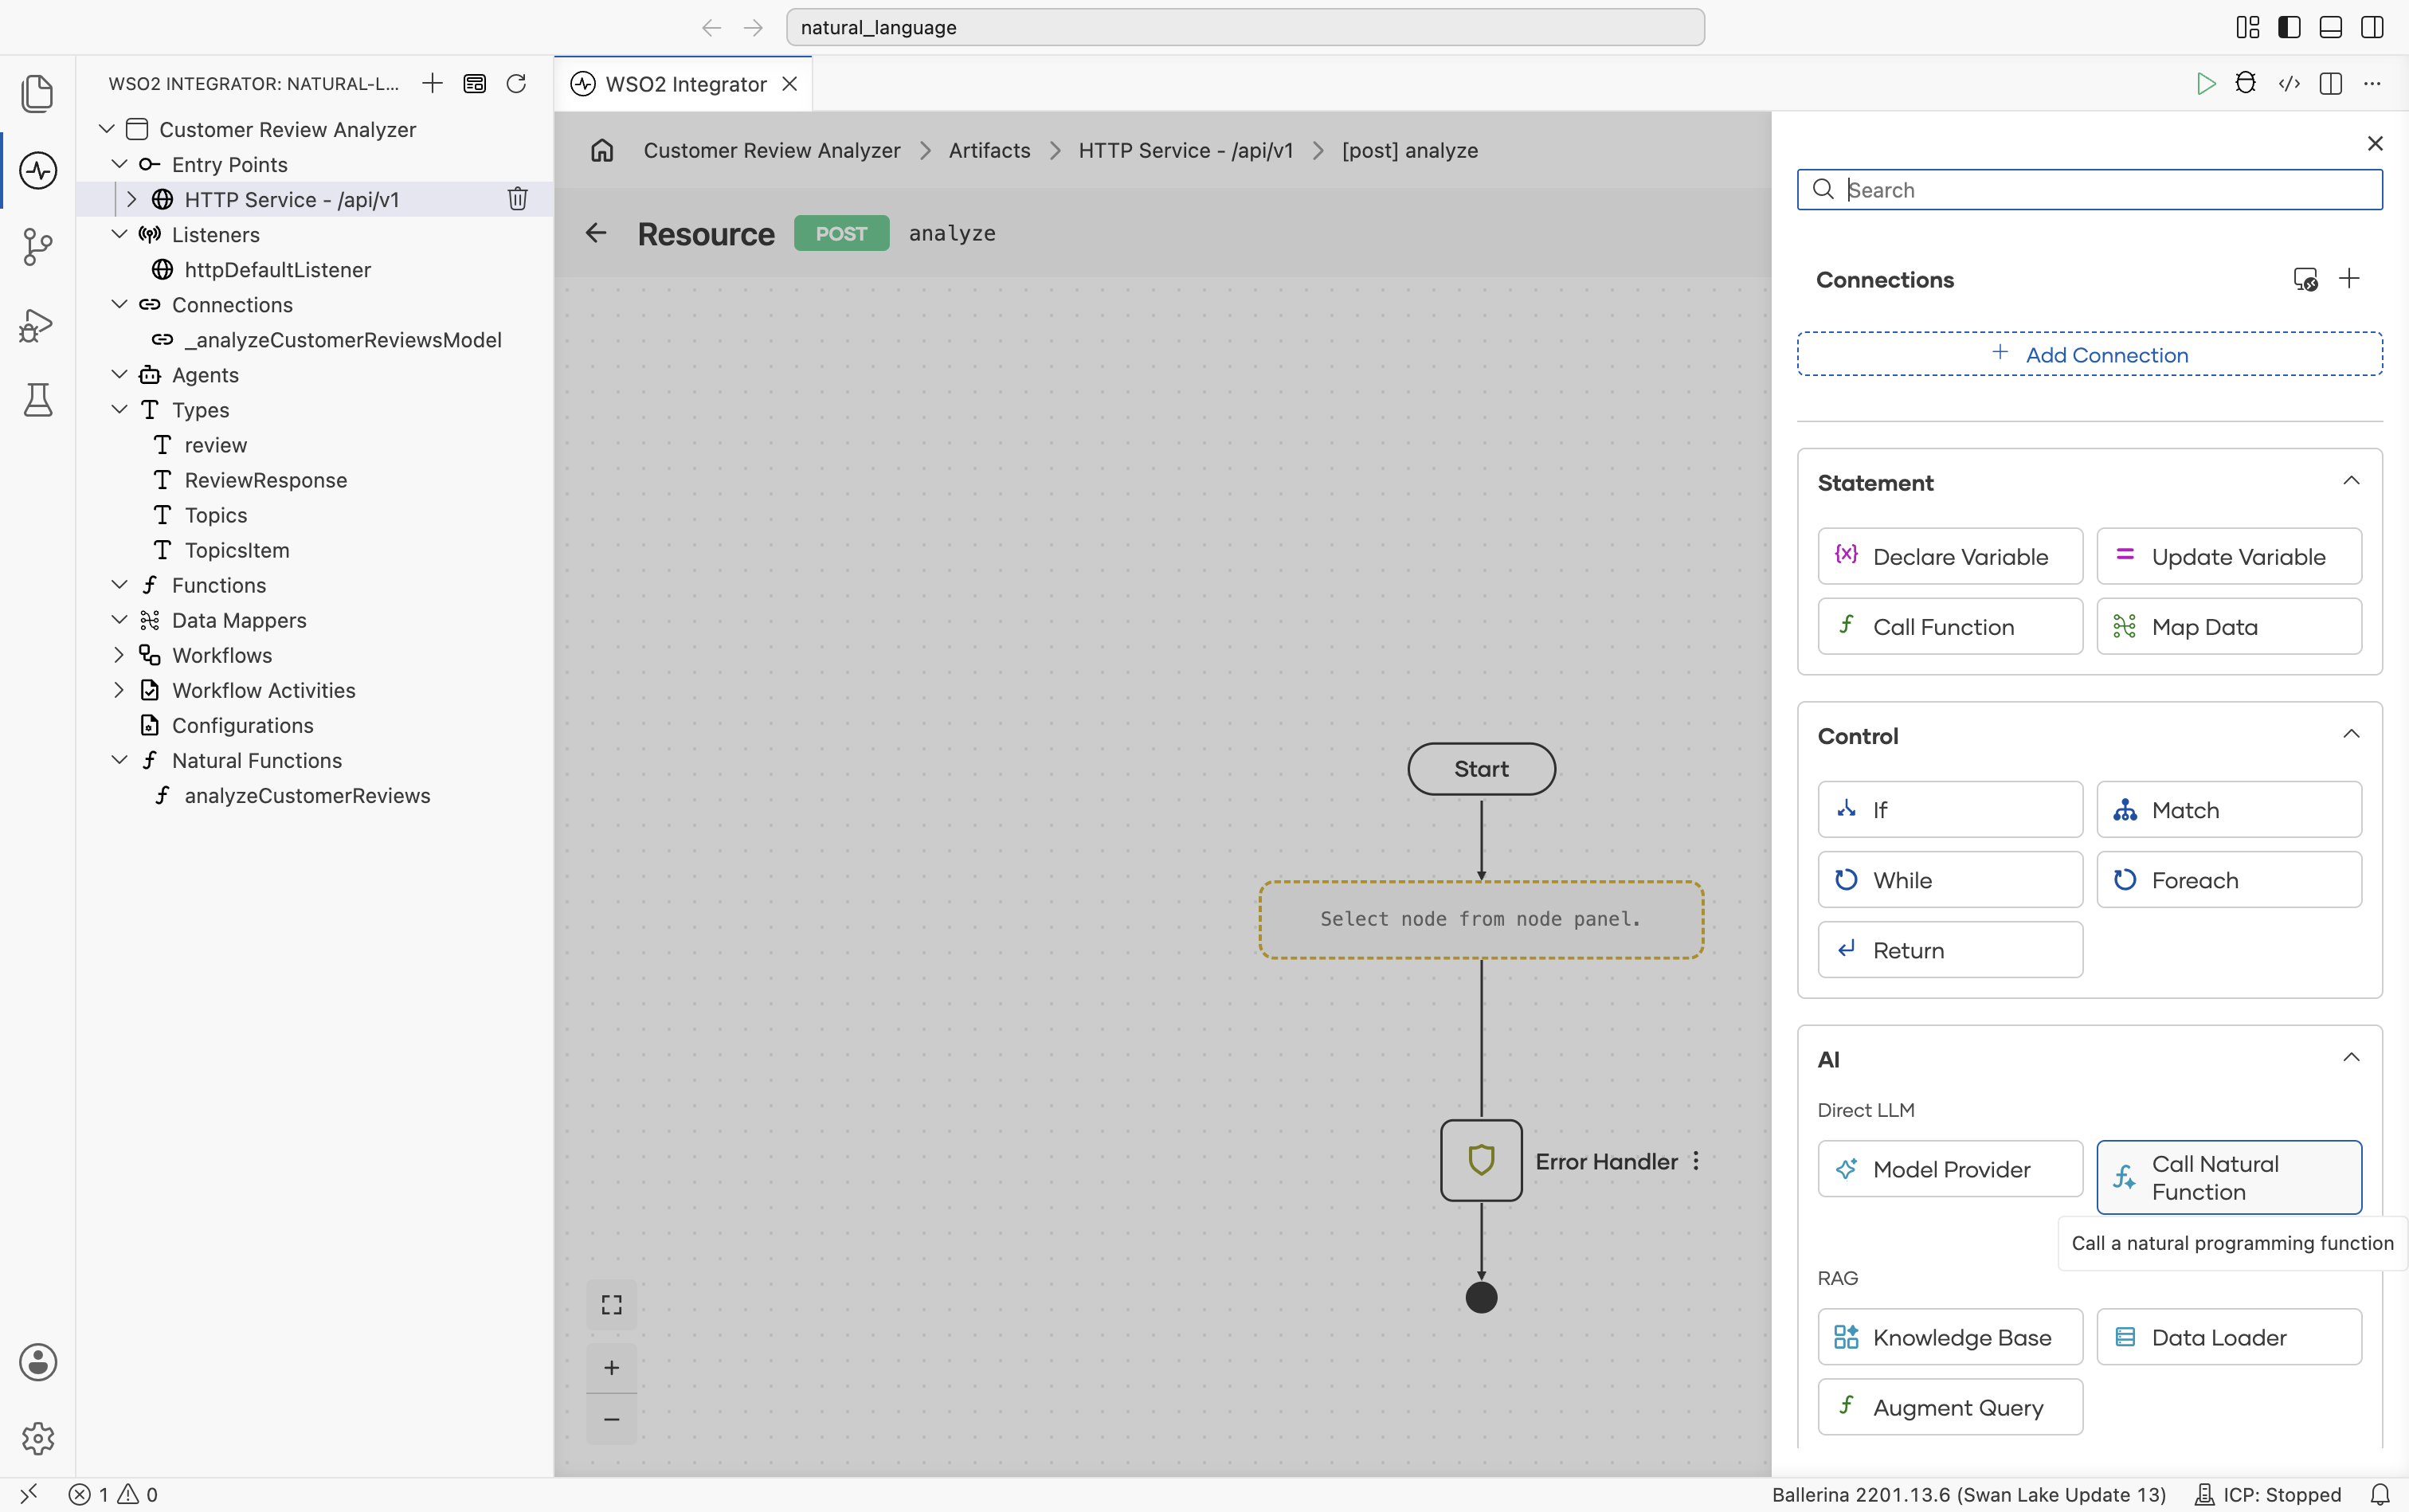Open notifications bell in status bar
The image size is (2409, 1512).
[x=2380, y=1494]
